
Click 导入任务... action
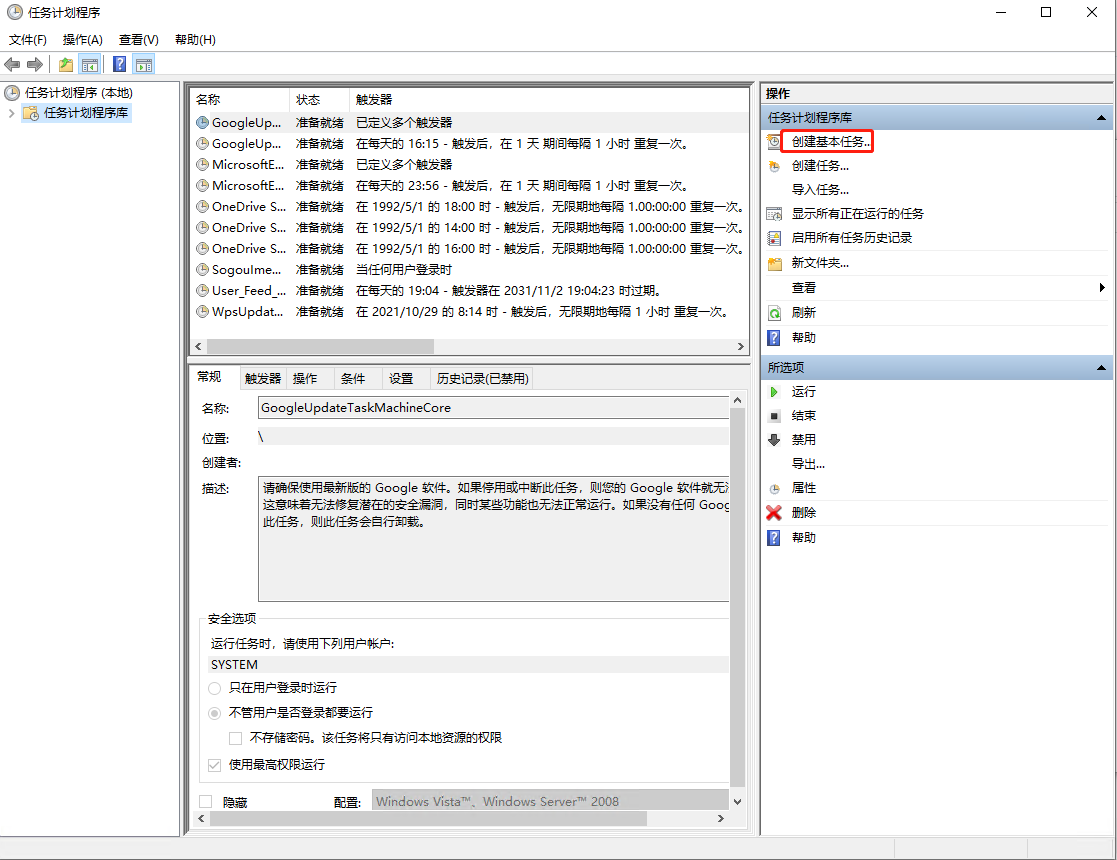click(x=820, y=190)
